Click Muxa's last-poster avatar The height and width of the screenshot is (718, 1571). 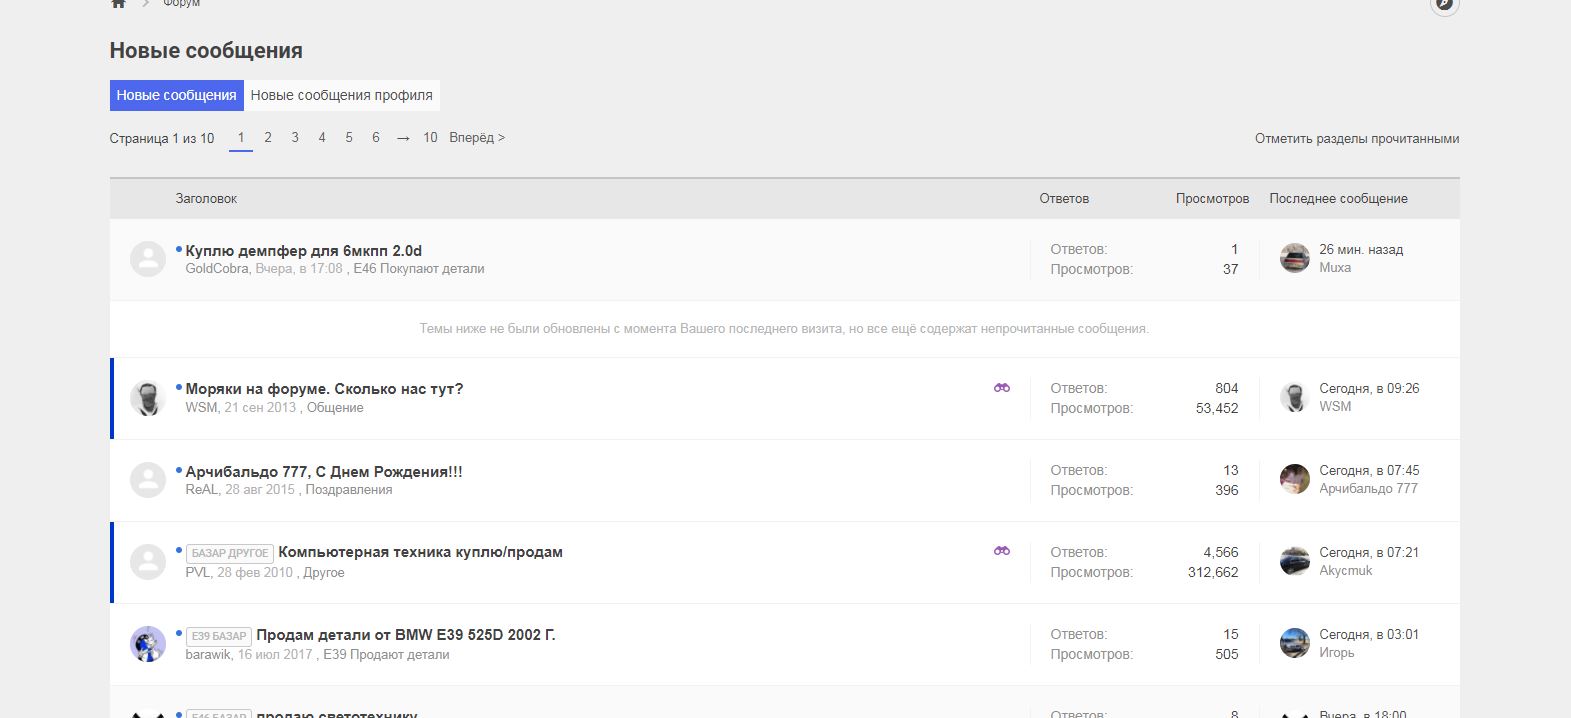point(1294,258)
